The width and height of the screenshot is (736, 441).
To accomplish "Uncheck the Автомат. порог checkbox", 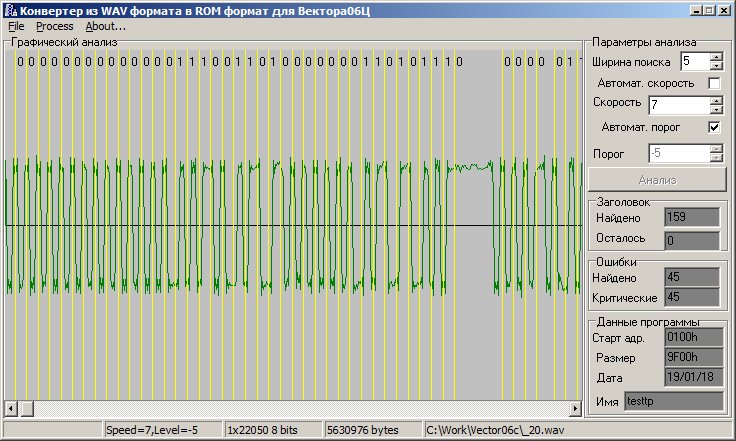I will point(714,128).
